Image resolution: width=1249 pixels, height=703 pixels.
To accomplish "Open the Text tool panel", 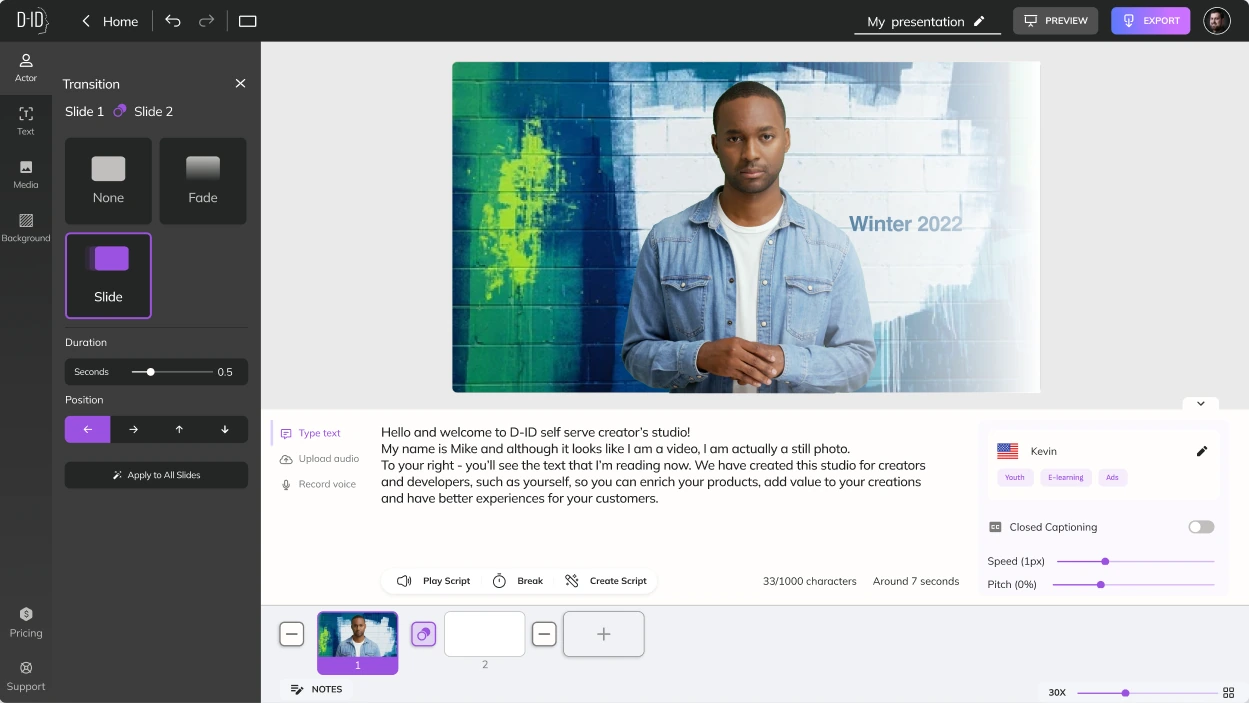I will click(26, 121).
